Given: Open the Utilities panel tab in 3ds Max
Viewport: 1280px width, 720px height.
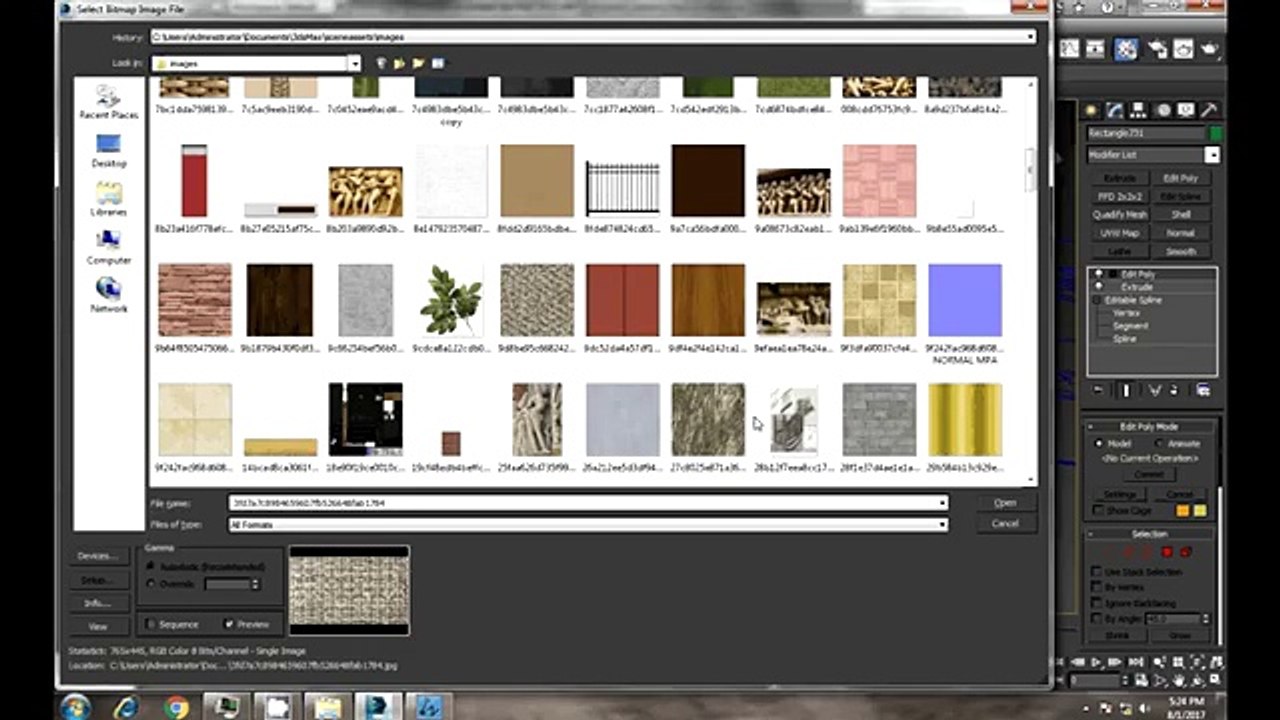Looking at the screenshot, I should pos(1209,110).
